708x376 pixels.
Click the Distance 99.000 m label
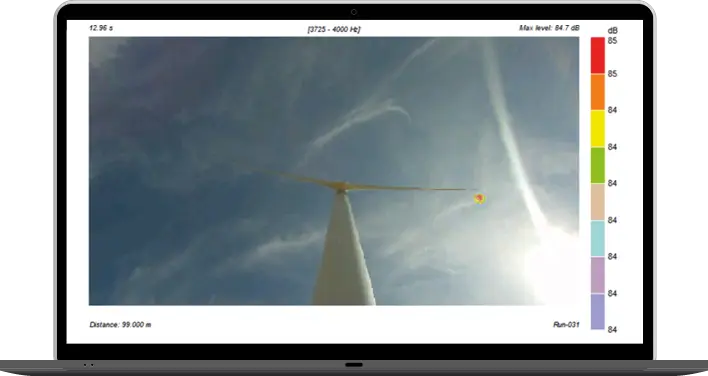tap(120, 325)
